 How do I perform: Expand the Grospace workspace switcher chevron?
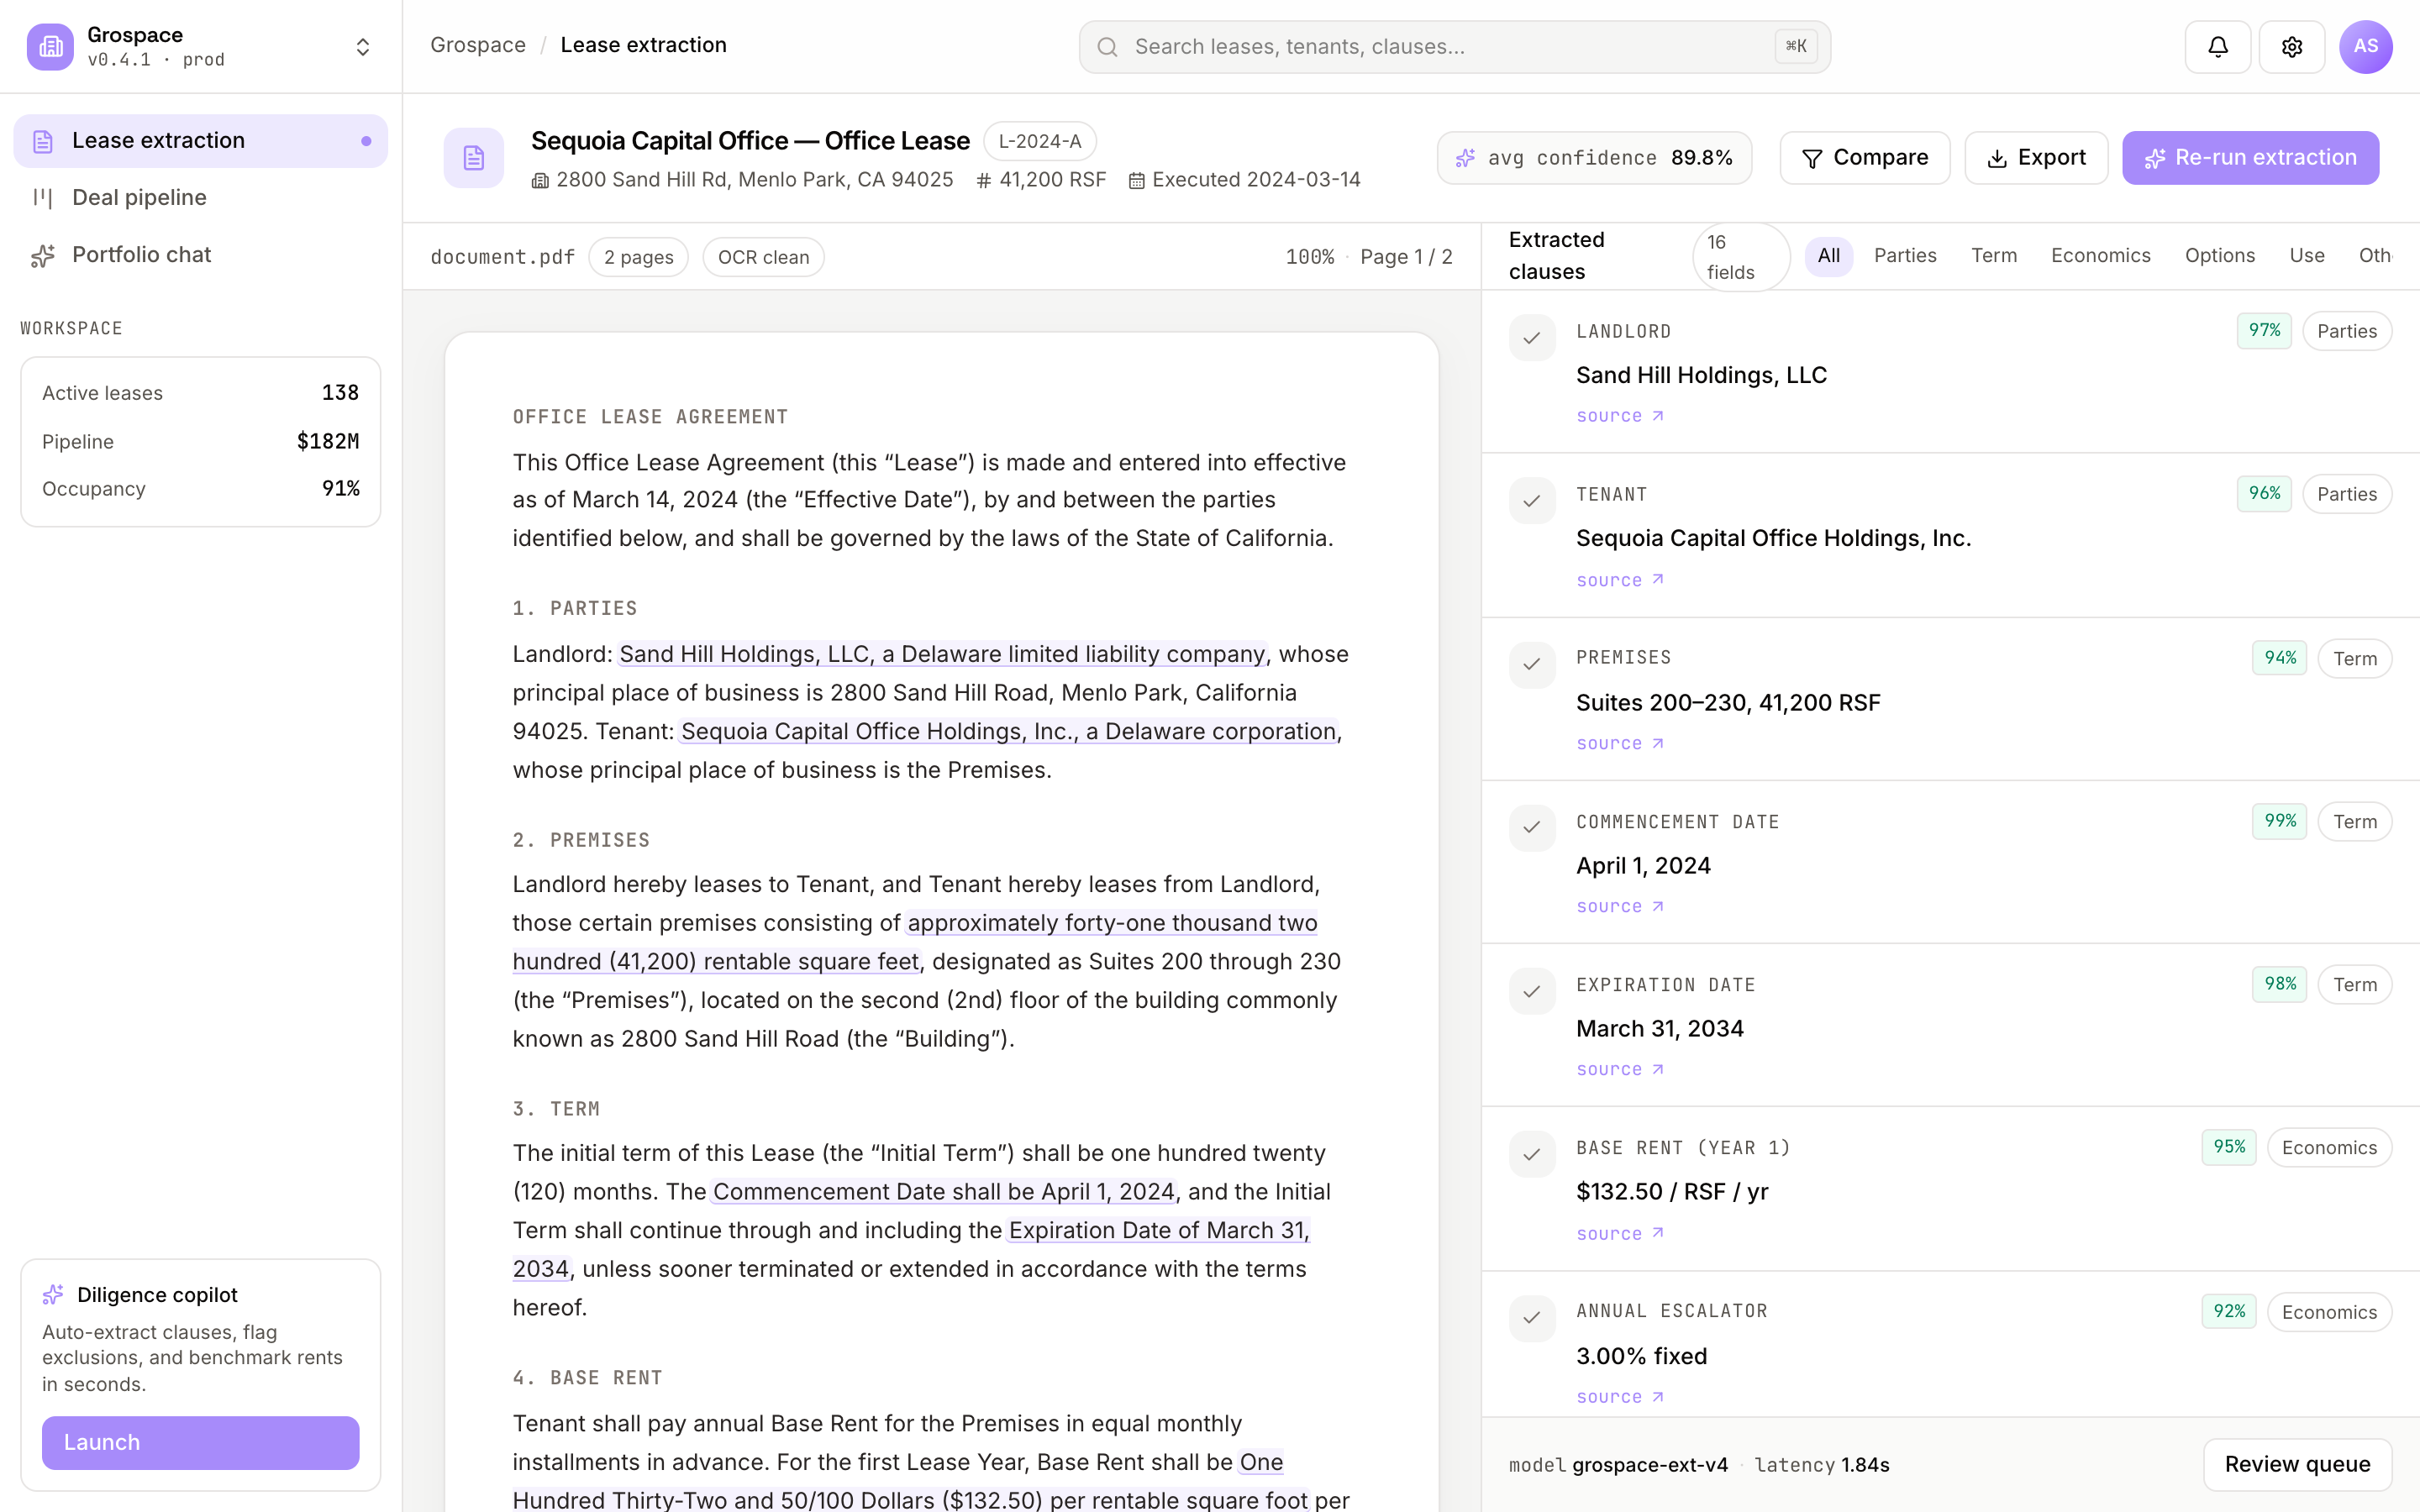coord(363,47)
